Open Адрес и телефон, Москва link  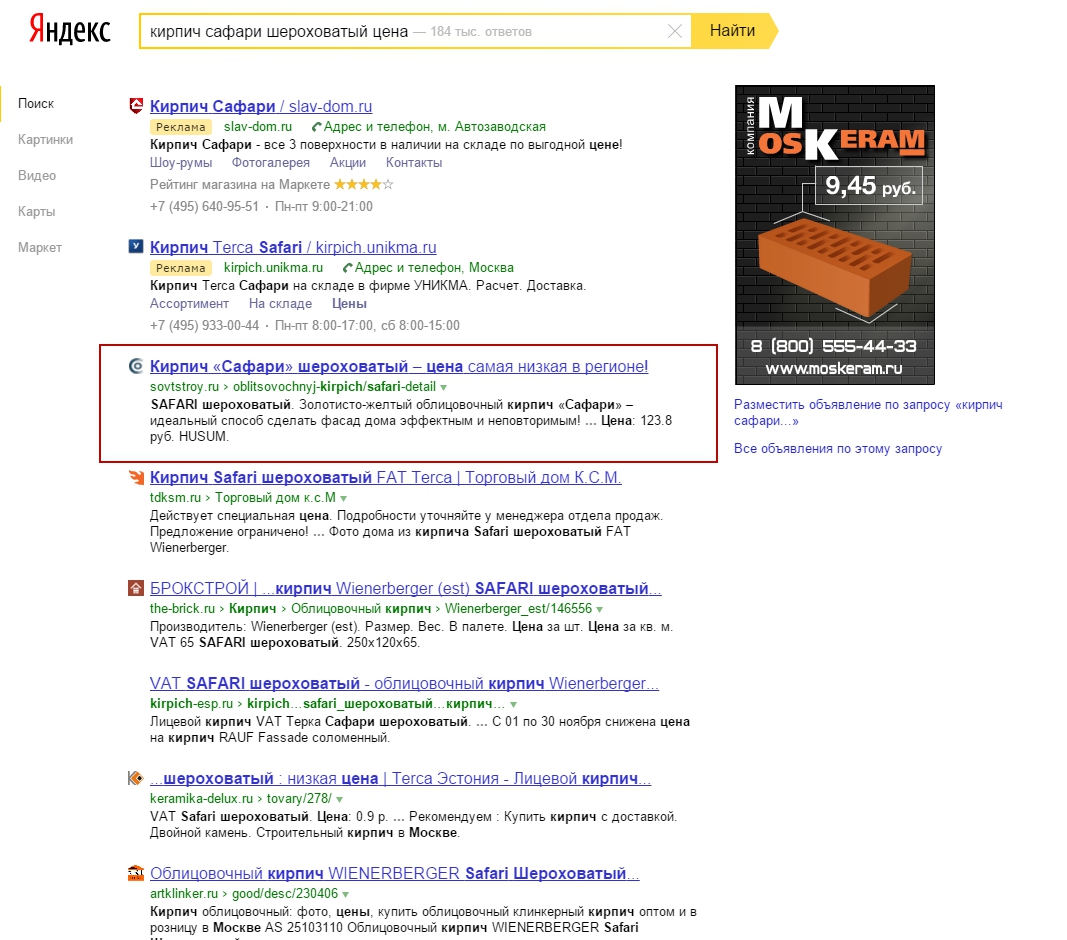tap(428, 268)
